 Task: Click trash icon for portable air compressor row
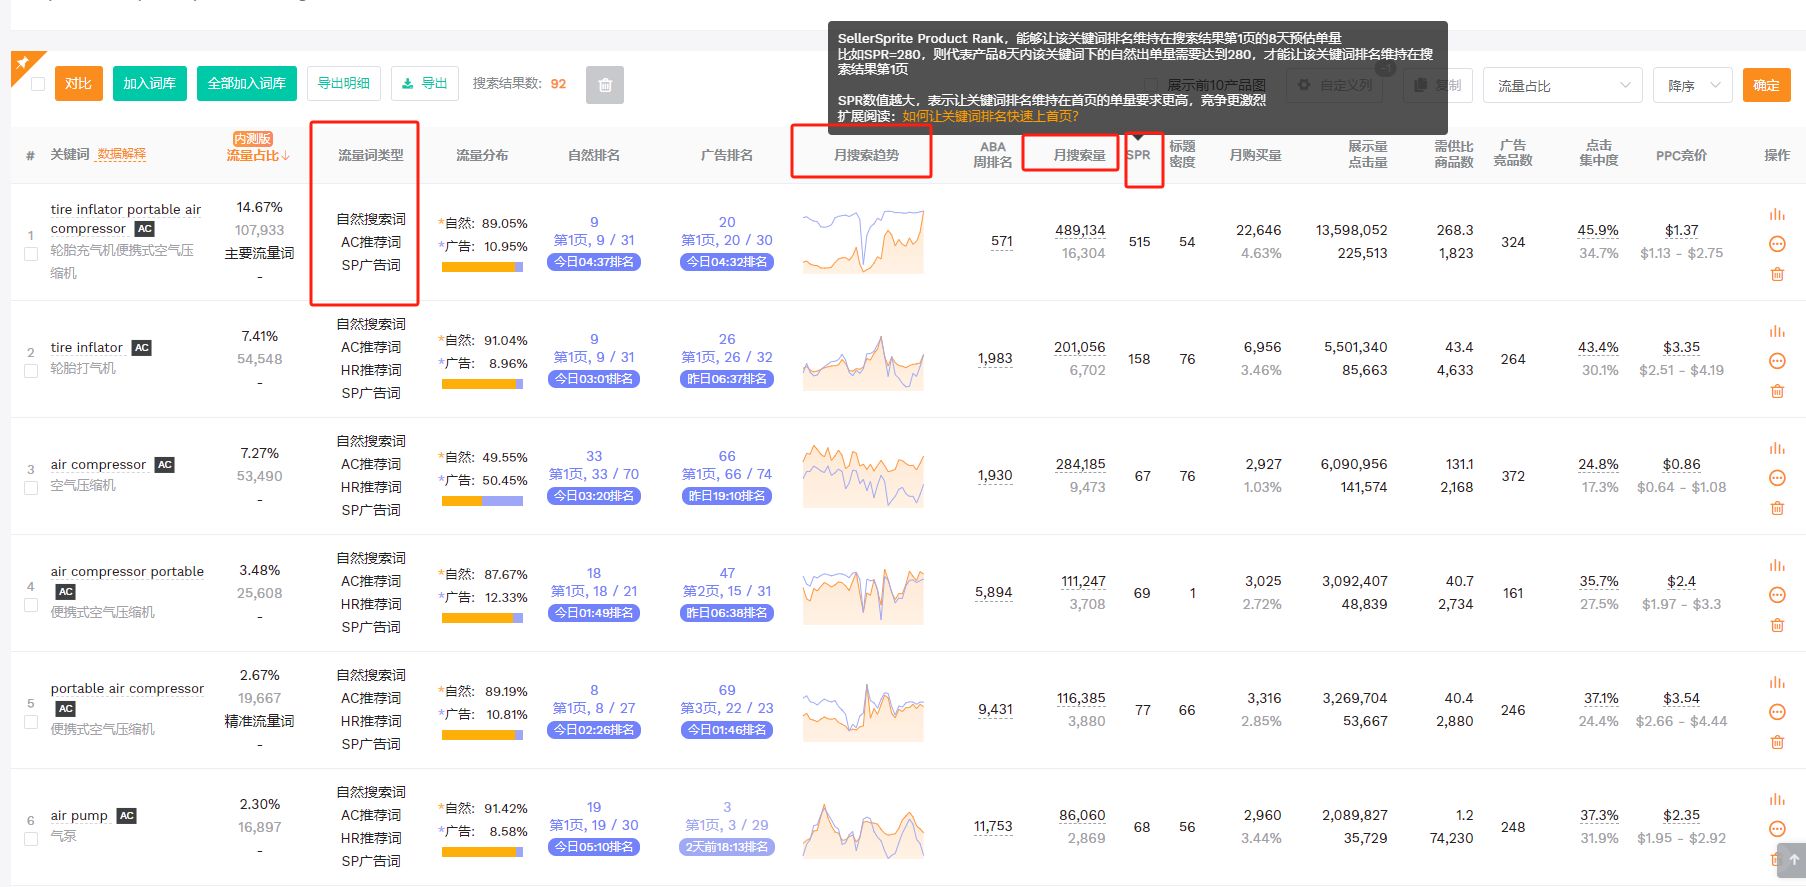click(1777, 742)
